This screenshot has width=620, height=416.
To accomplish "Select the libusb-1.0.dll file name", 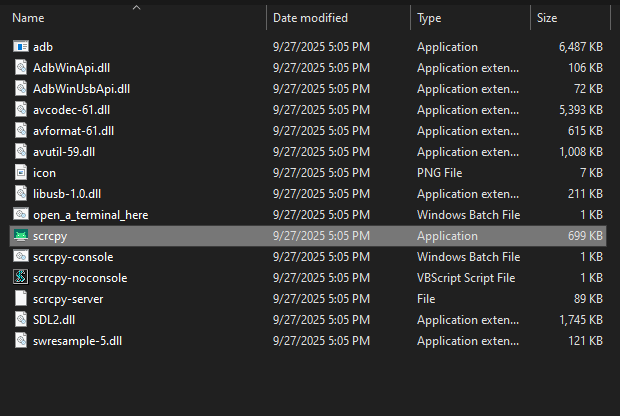I will [67, 194].
